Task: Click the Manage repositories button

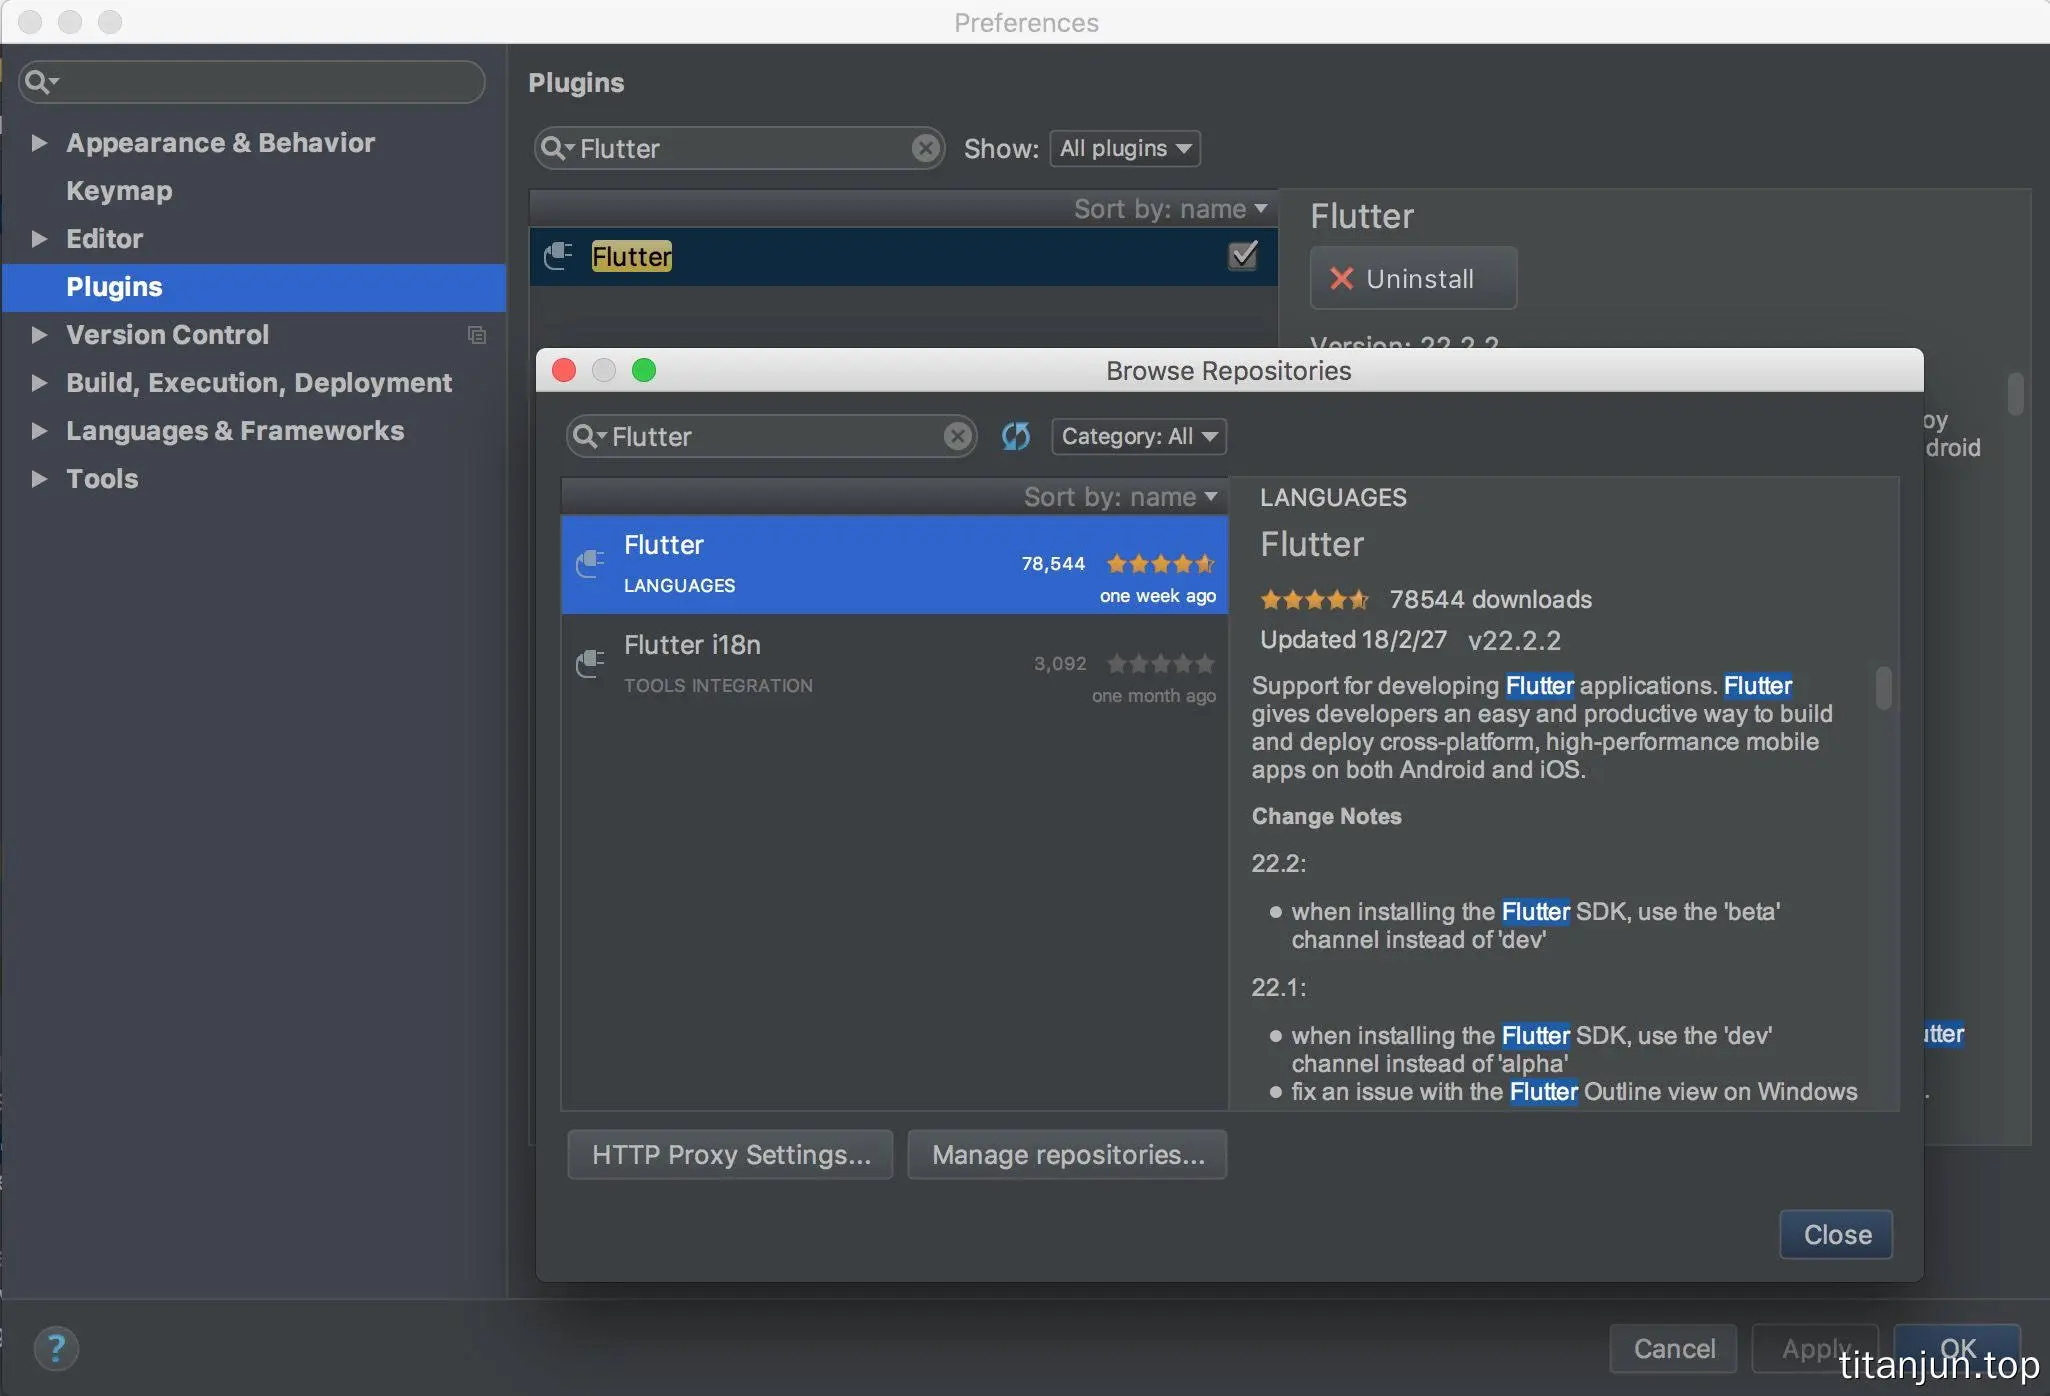Action: pos(1067,1155)
